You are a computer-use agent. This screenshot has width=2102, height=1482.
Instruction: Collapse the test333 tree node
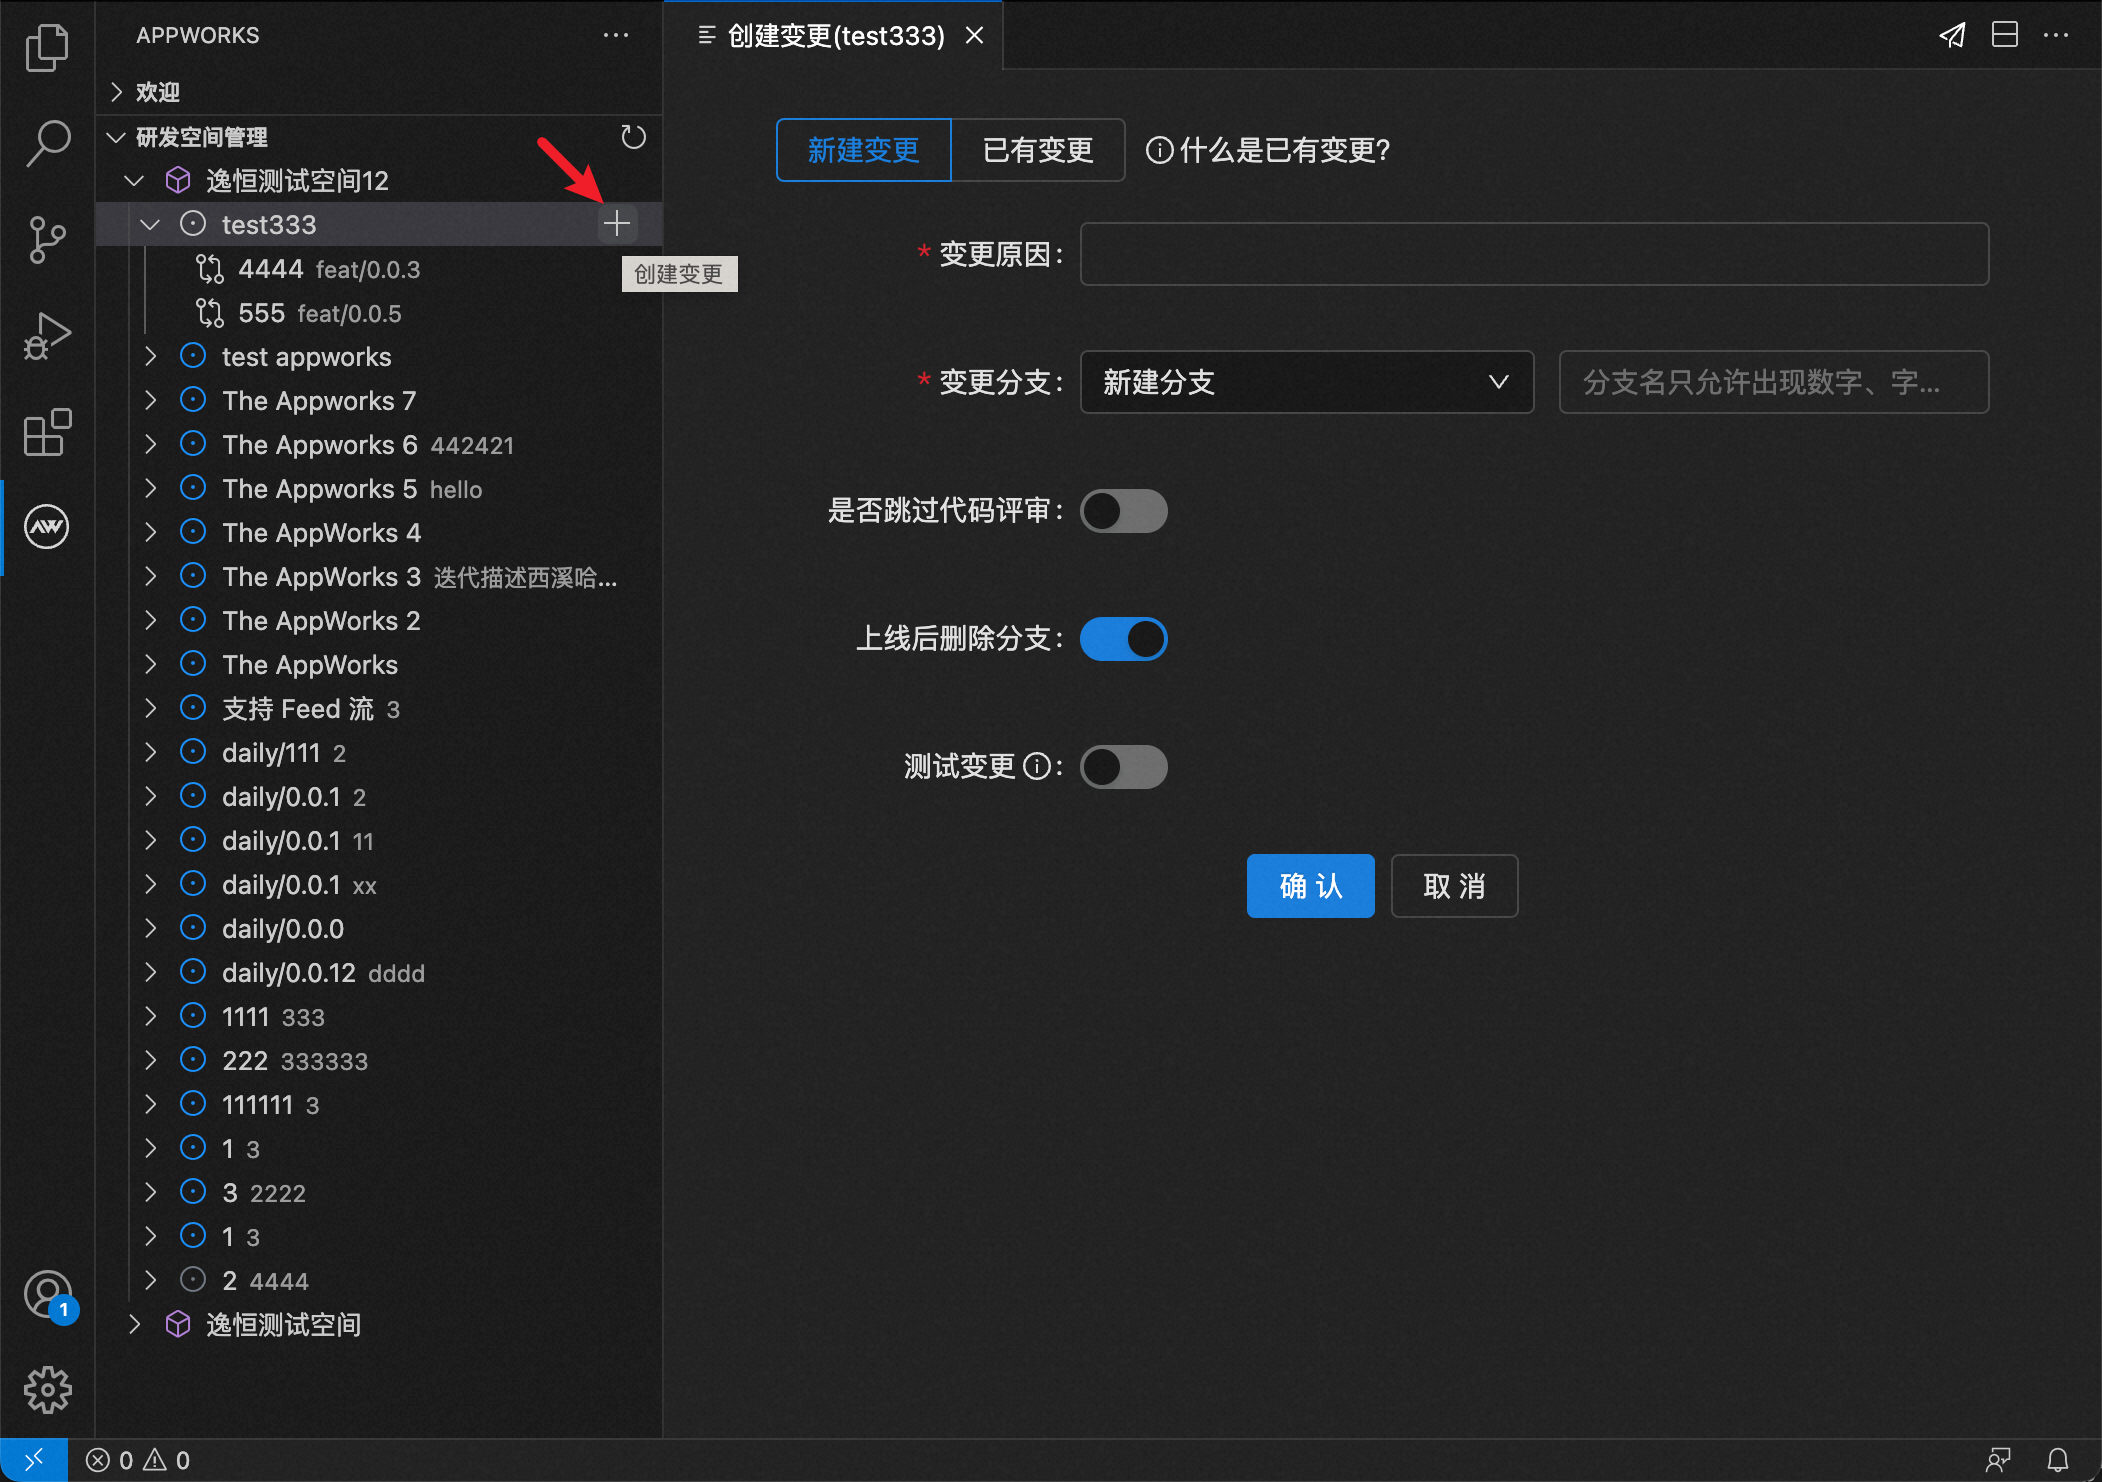coord(150,224)
